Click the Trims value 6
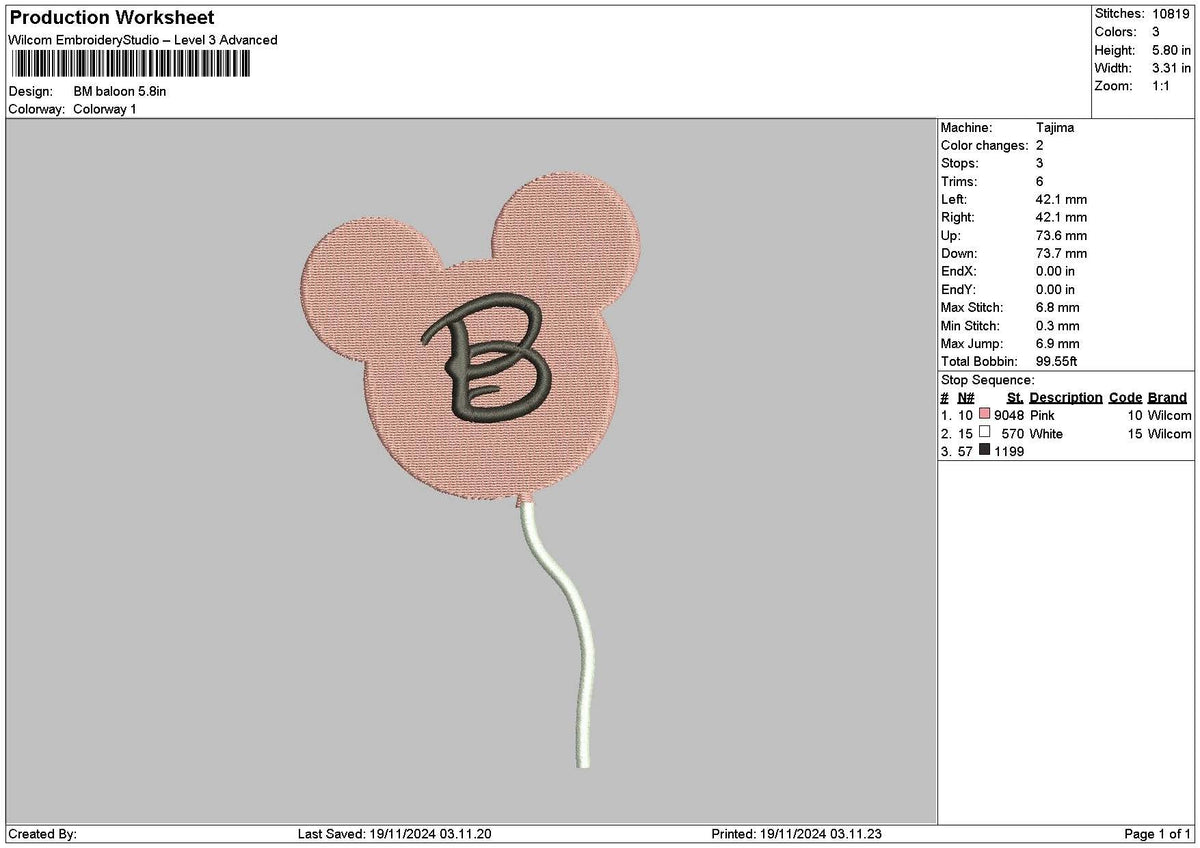This screenshot has height=848, width=1200. (x=1040, y=182)
